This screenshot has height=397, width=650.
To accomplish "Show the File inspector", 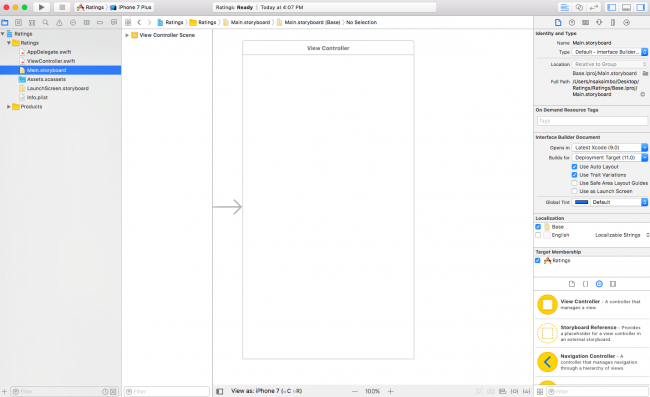I will coord(558,22).
